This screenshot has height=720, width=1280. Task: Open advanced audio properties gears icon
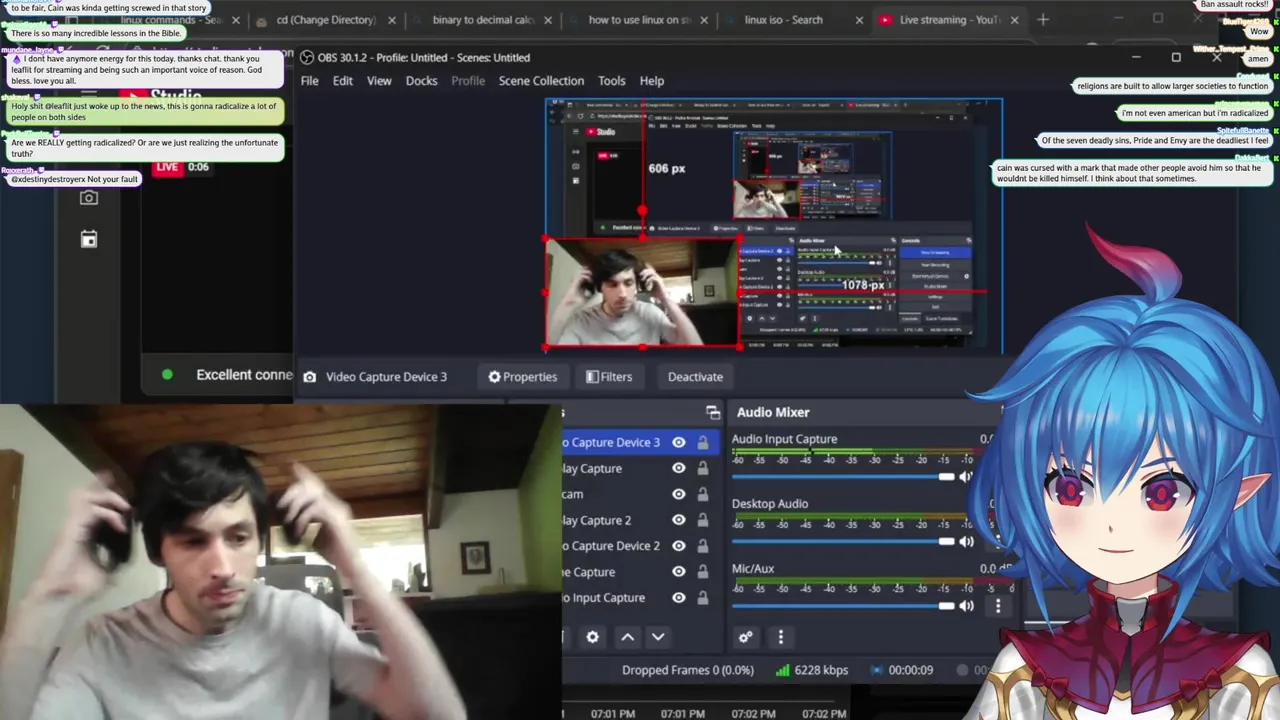745,637
